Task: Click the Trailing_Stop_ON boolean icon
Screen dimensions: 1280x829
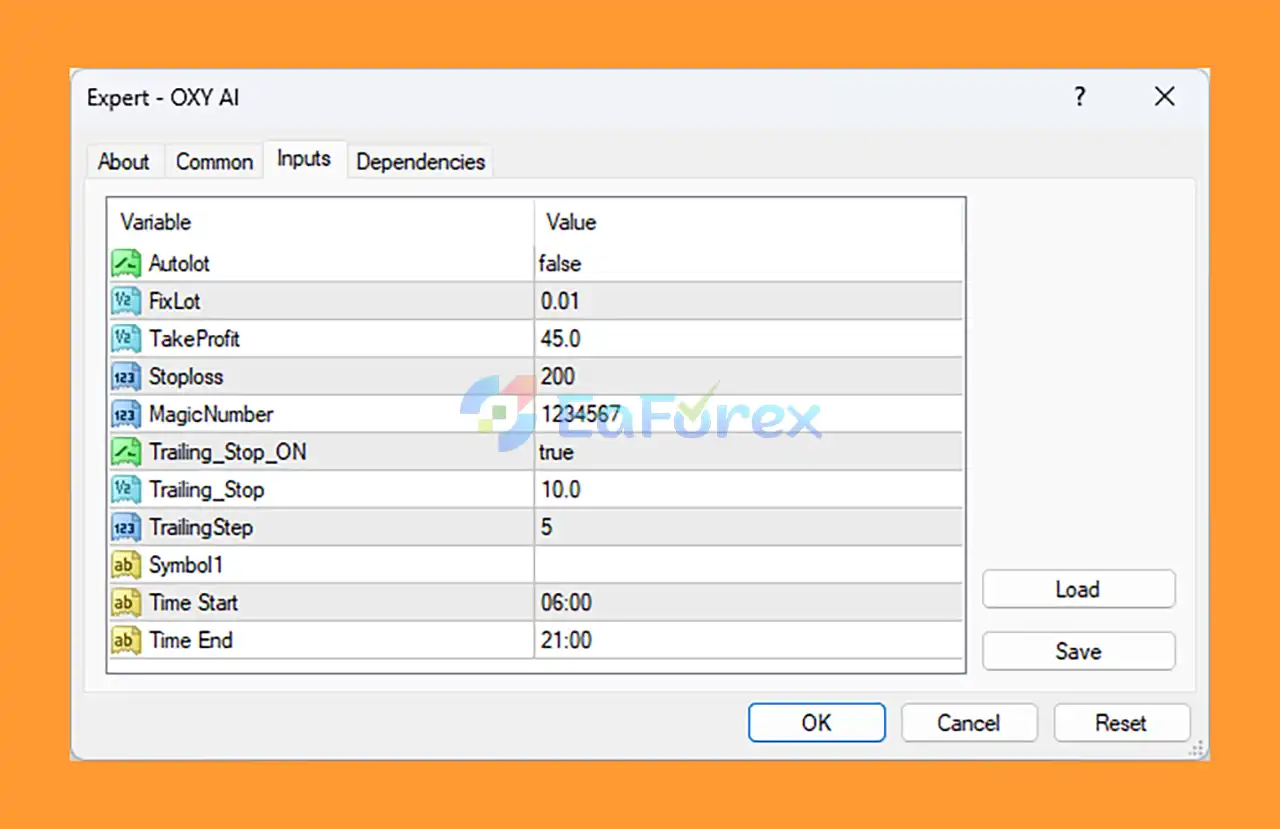Action: (x=125, y=452)
